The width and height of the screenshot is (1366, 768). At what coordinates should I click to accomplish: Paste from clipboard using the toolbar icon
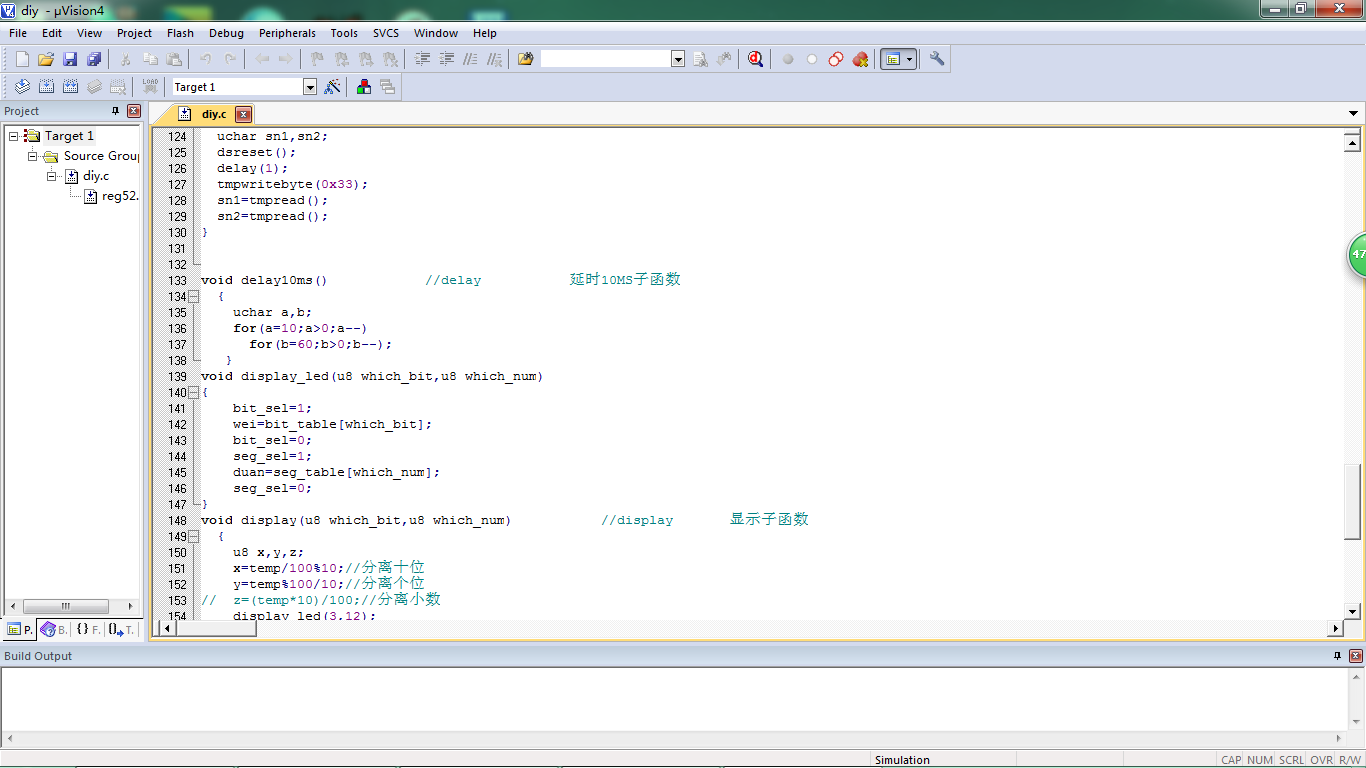[174, 60]
